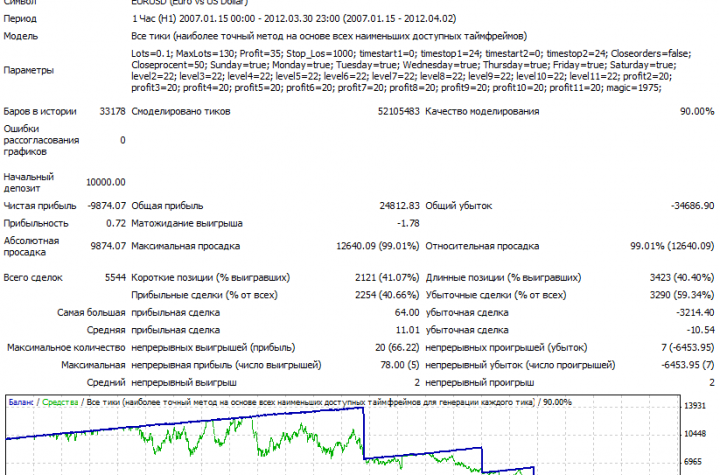Click the 'Всего сделок' label

33,277
